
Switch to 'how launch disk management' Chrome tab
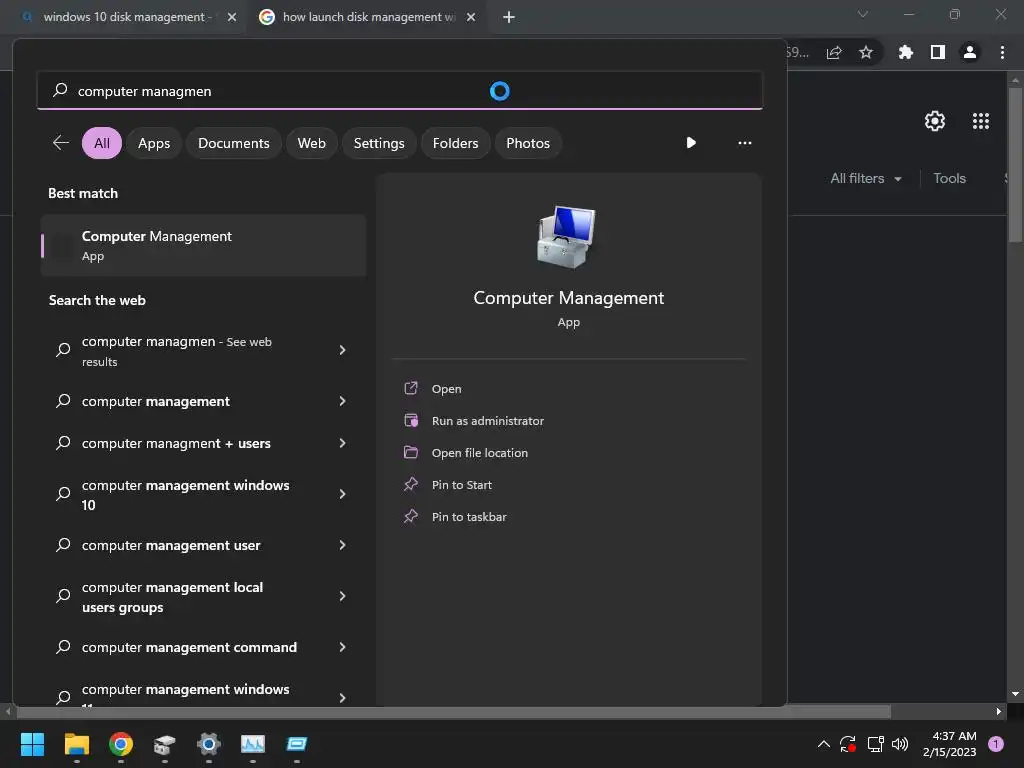tap(367, 17)
